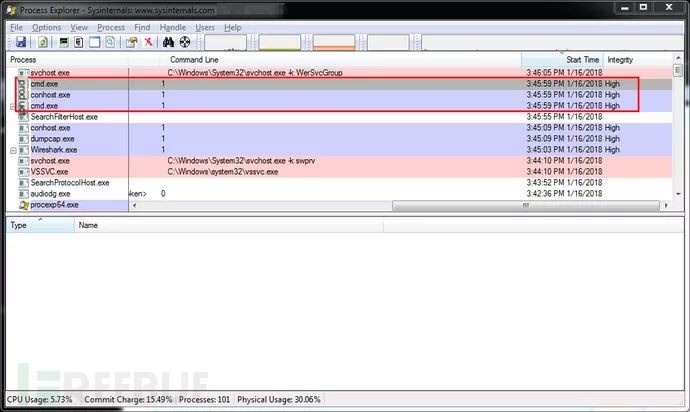
Task: Sort lower pane by Type column
Action: click(40, 225)
